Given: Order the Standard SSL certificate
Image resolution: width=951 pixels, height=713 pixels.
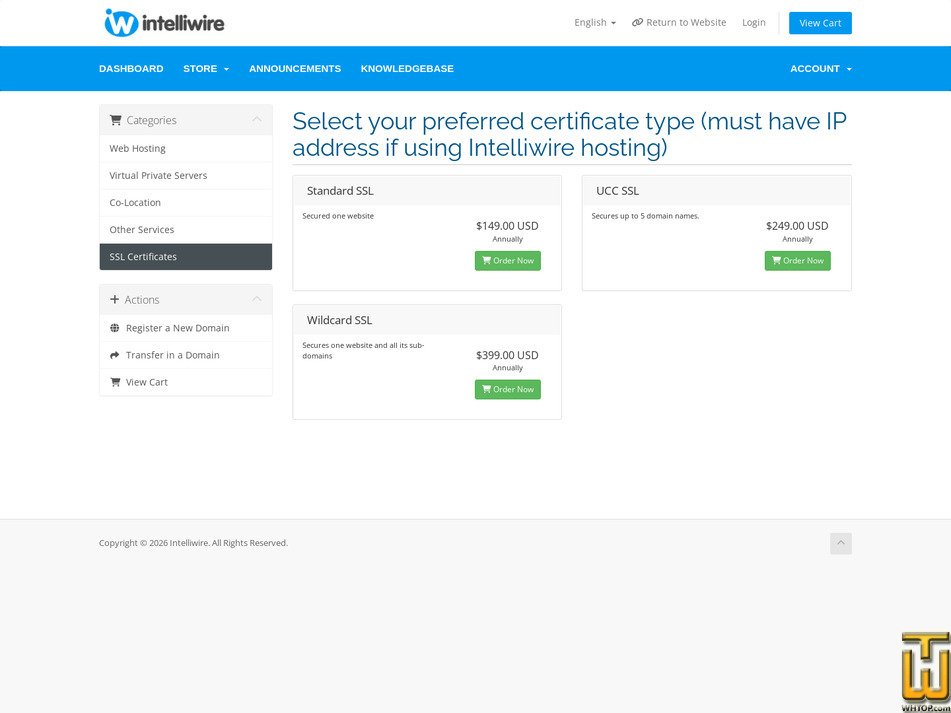Looking at the screenshot, I should (508, 261).
